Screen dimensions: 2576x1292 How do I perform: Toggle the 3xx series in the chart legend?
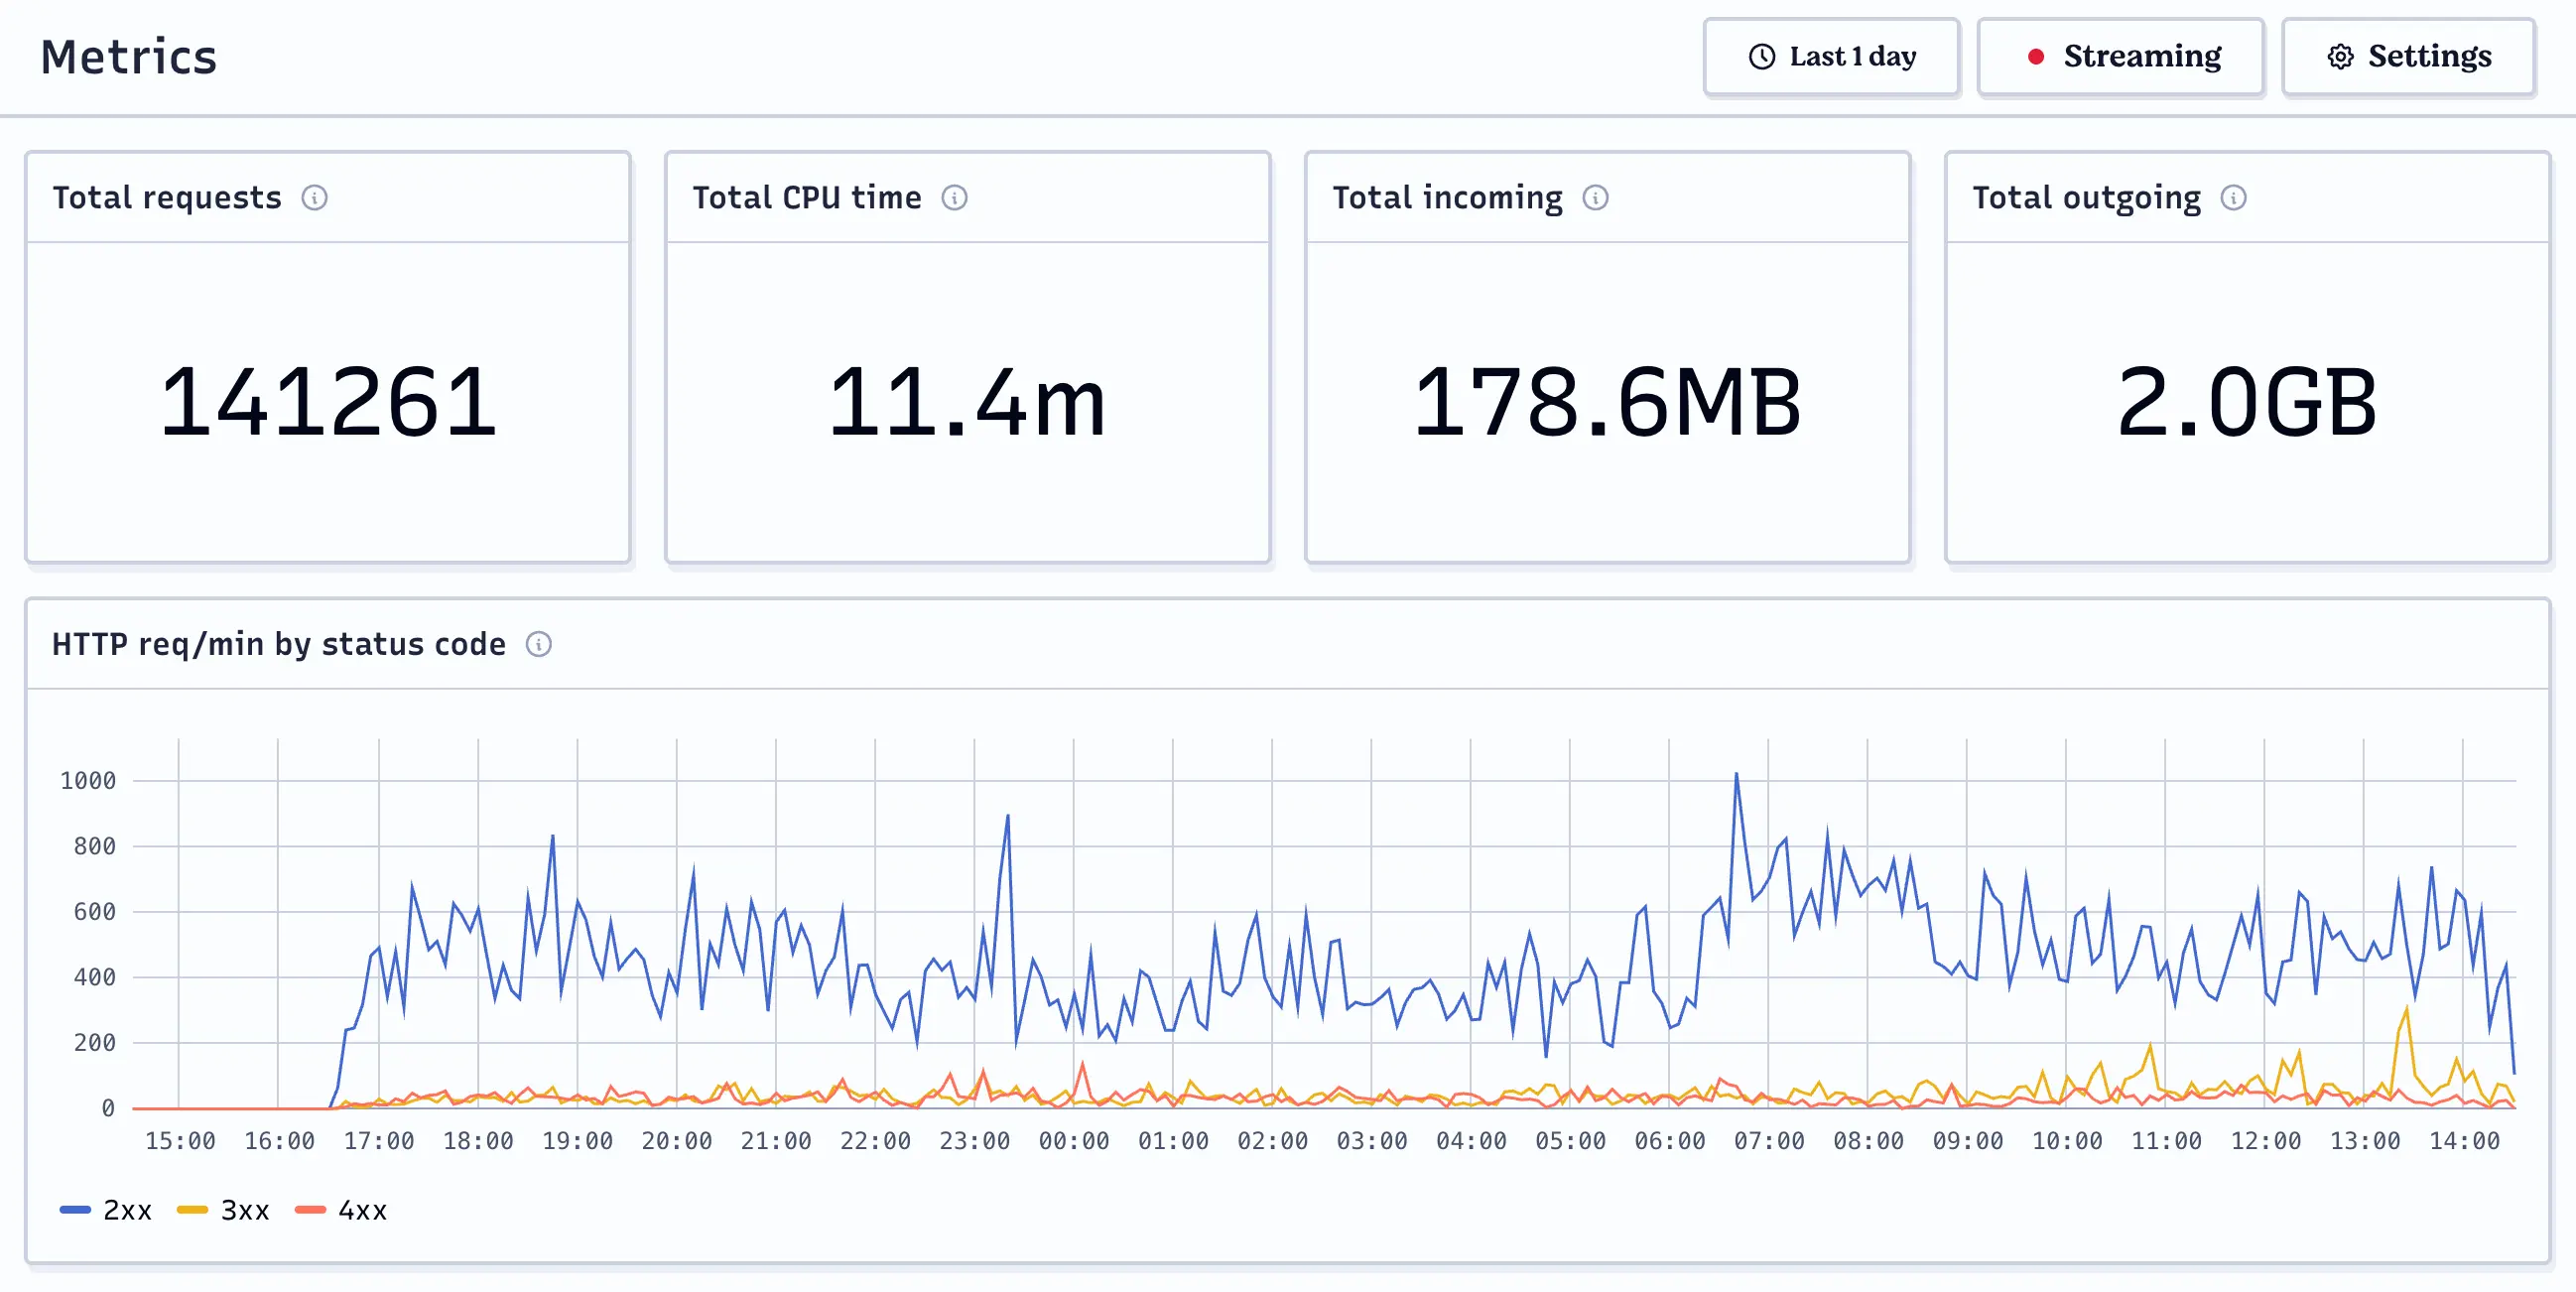point(224,1209)
